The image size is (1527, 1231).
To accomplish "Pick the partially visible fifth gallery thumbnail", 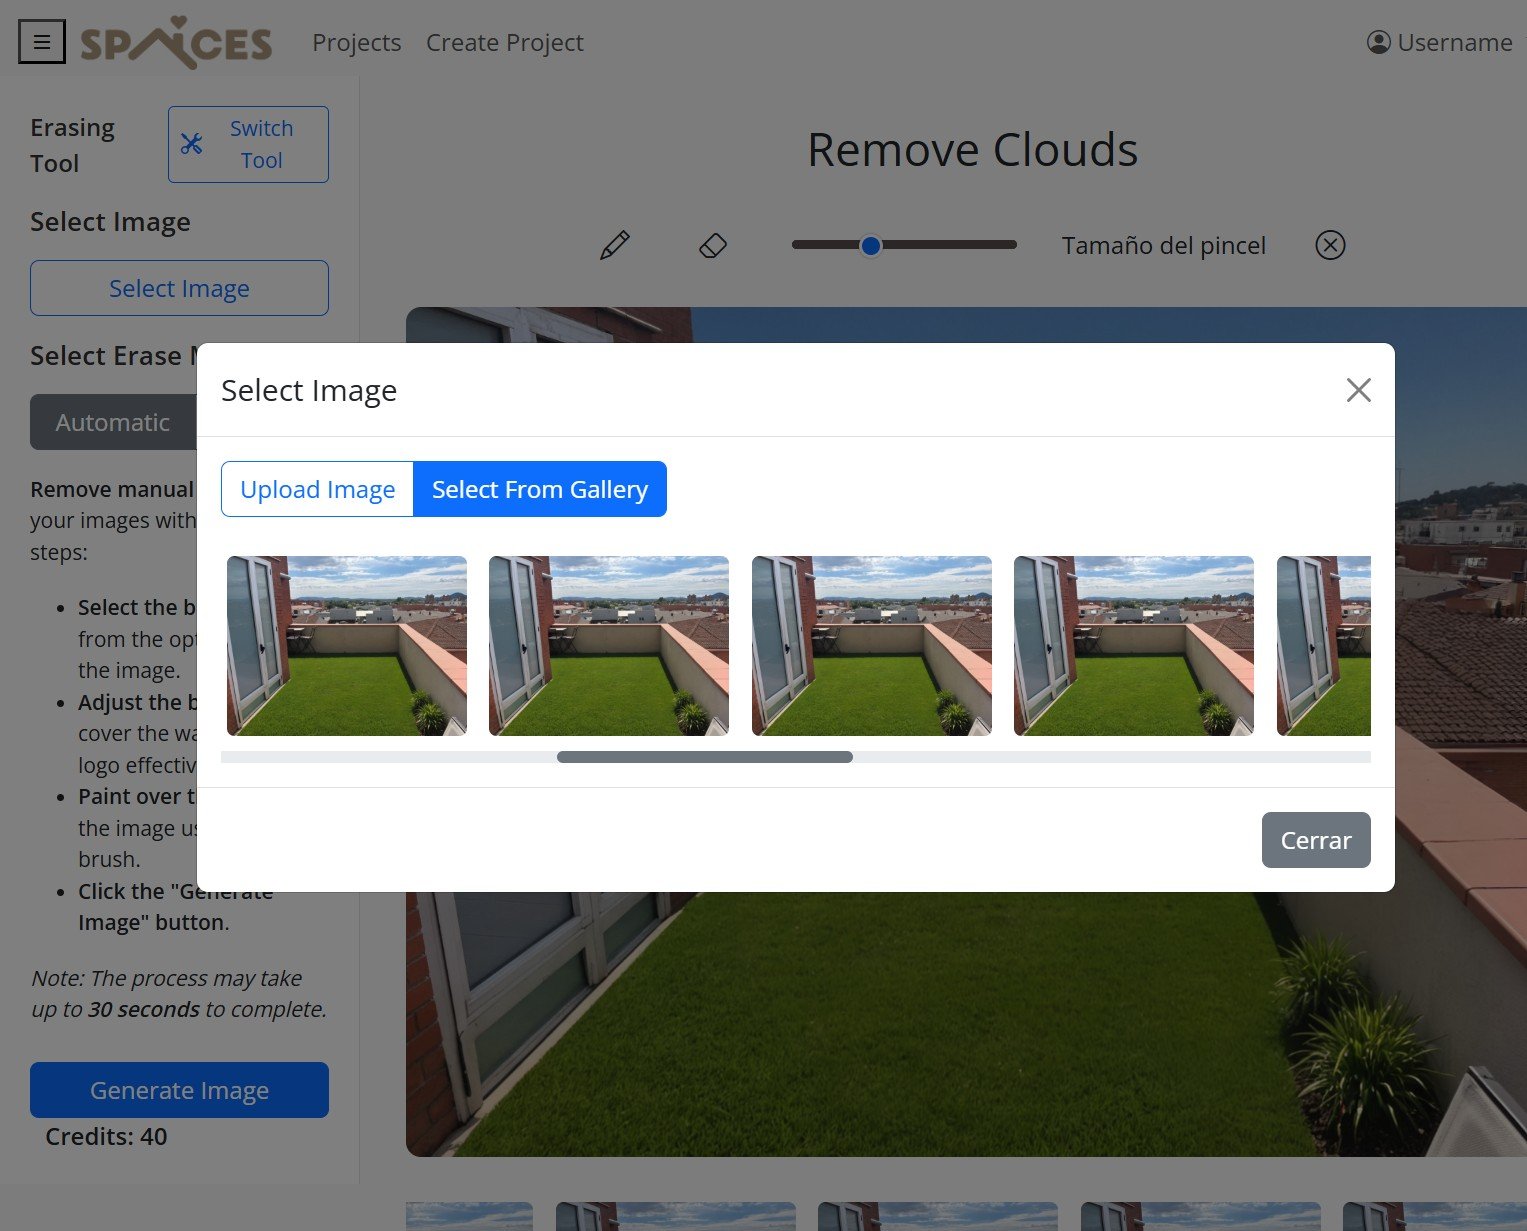I will pyautogui.click(x=1324, y=646).
